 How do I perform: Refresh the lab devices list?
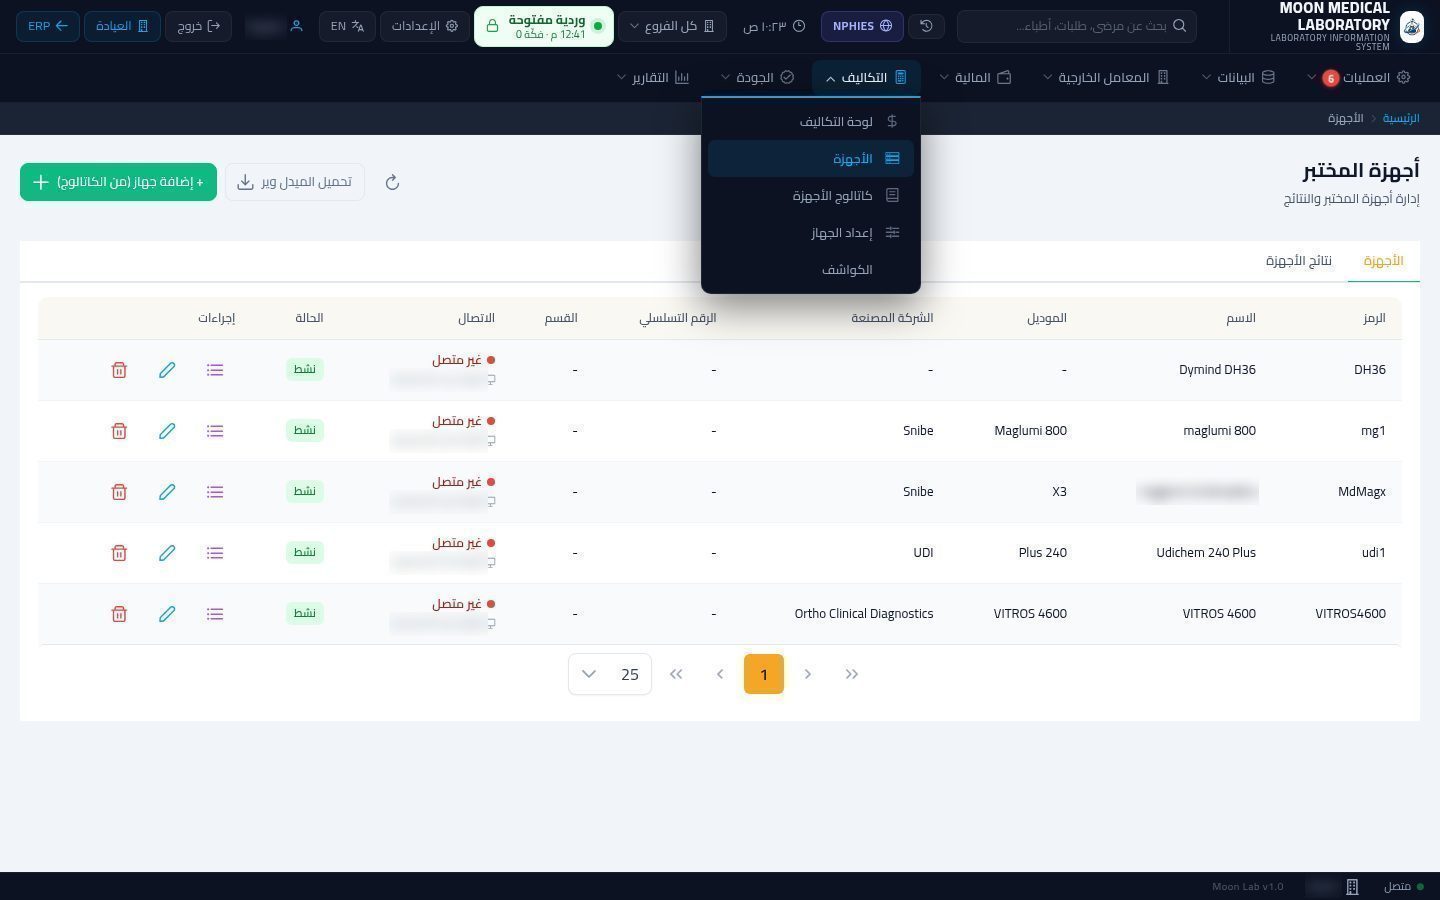click(392, 182)
